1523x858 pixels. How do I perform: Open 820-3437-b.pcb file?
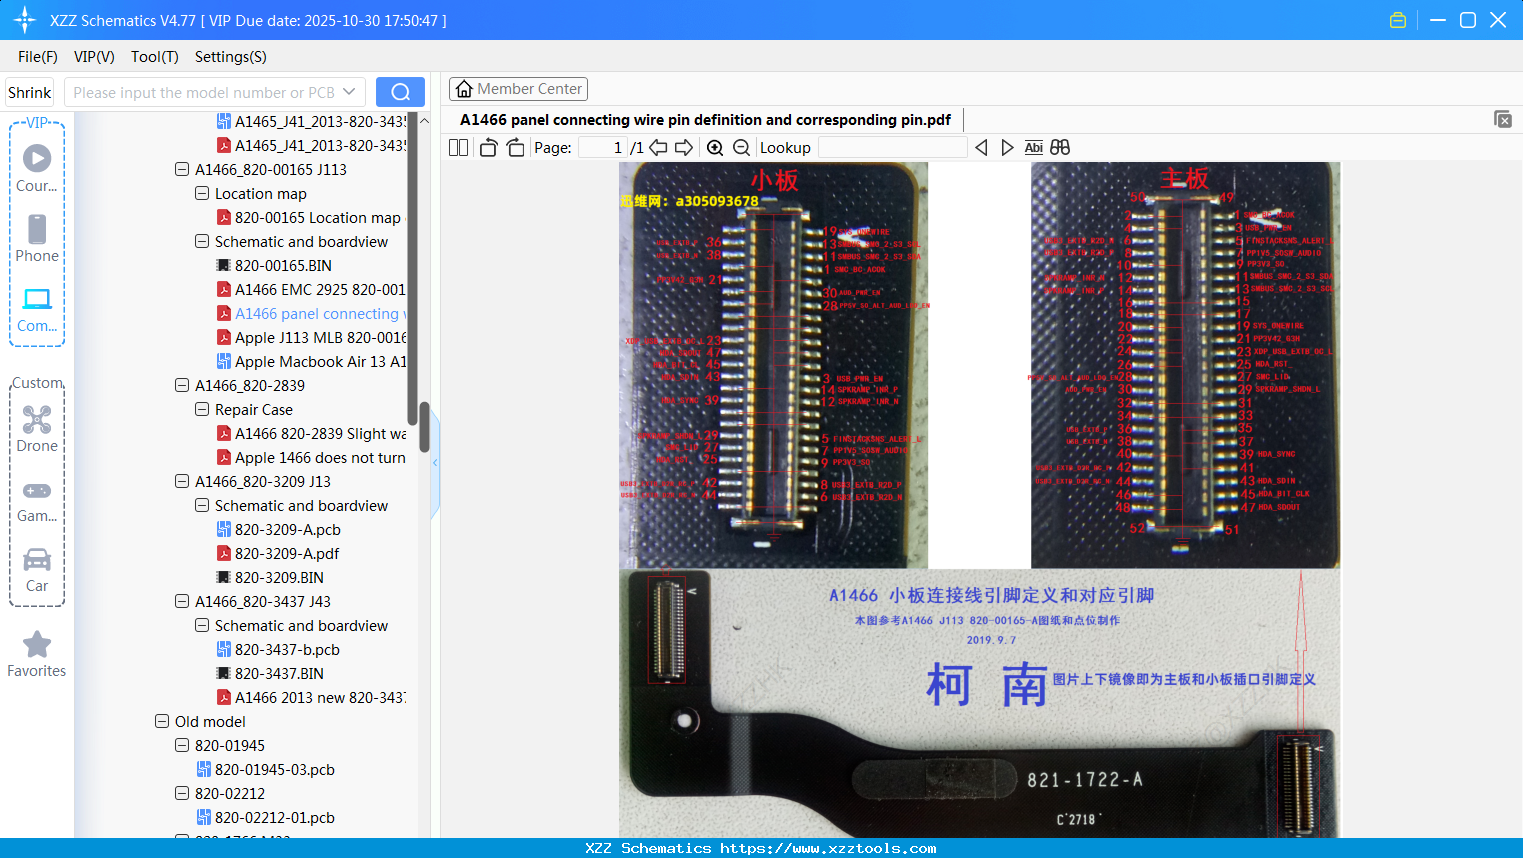point(278,650)
